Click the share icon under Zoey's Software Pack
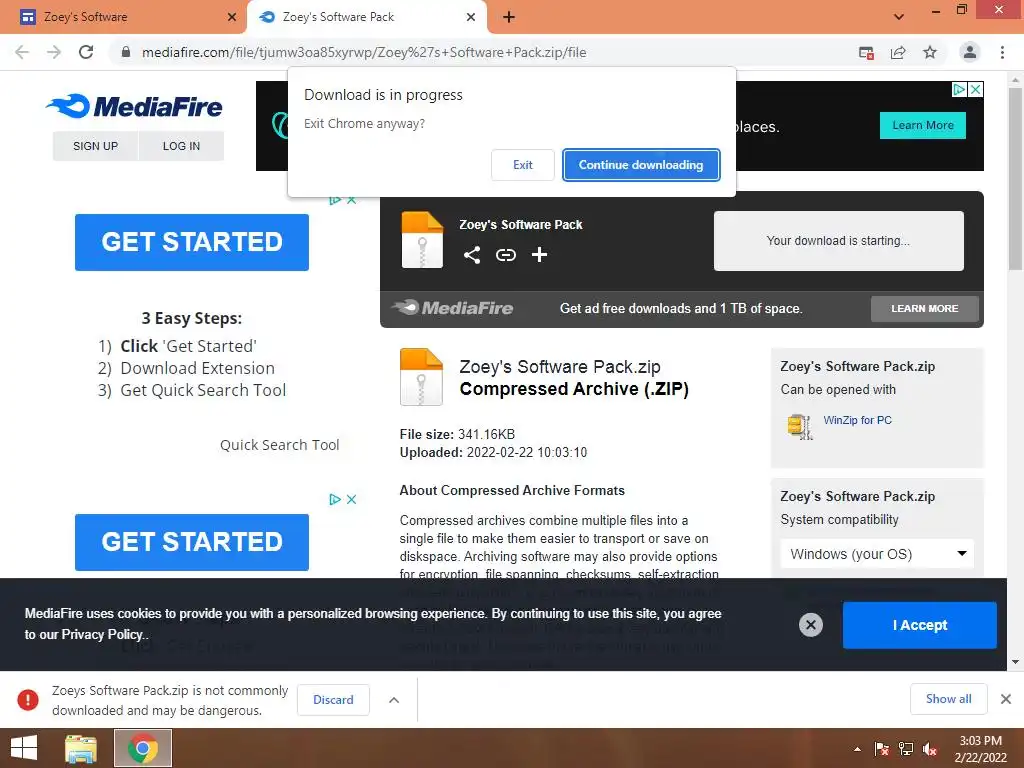Viewport: 1024px width, 768px height. tap(472, 255)
